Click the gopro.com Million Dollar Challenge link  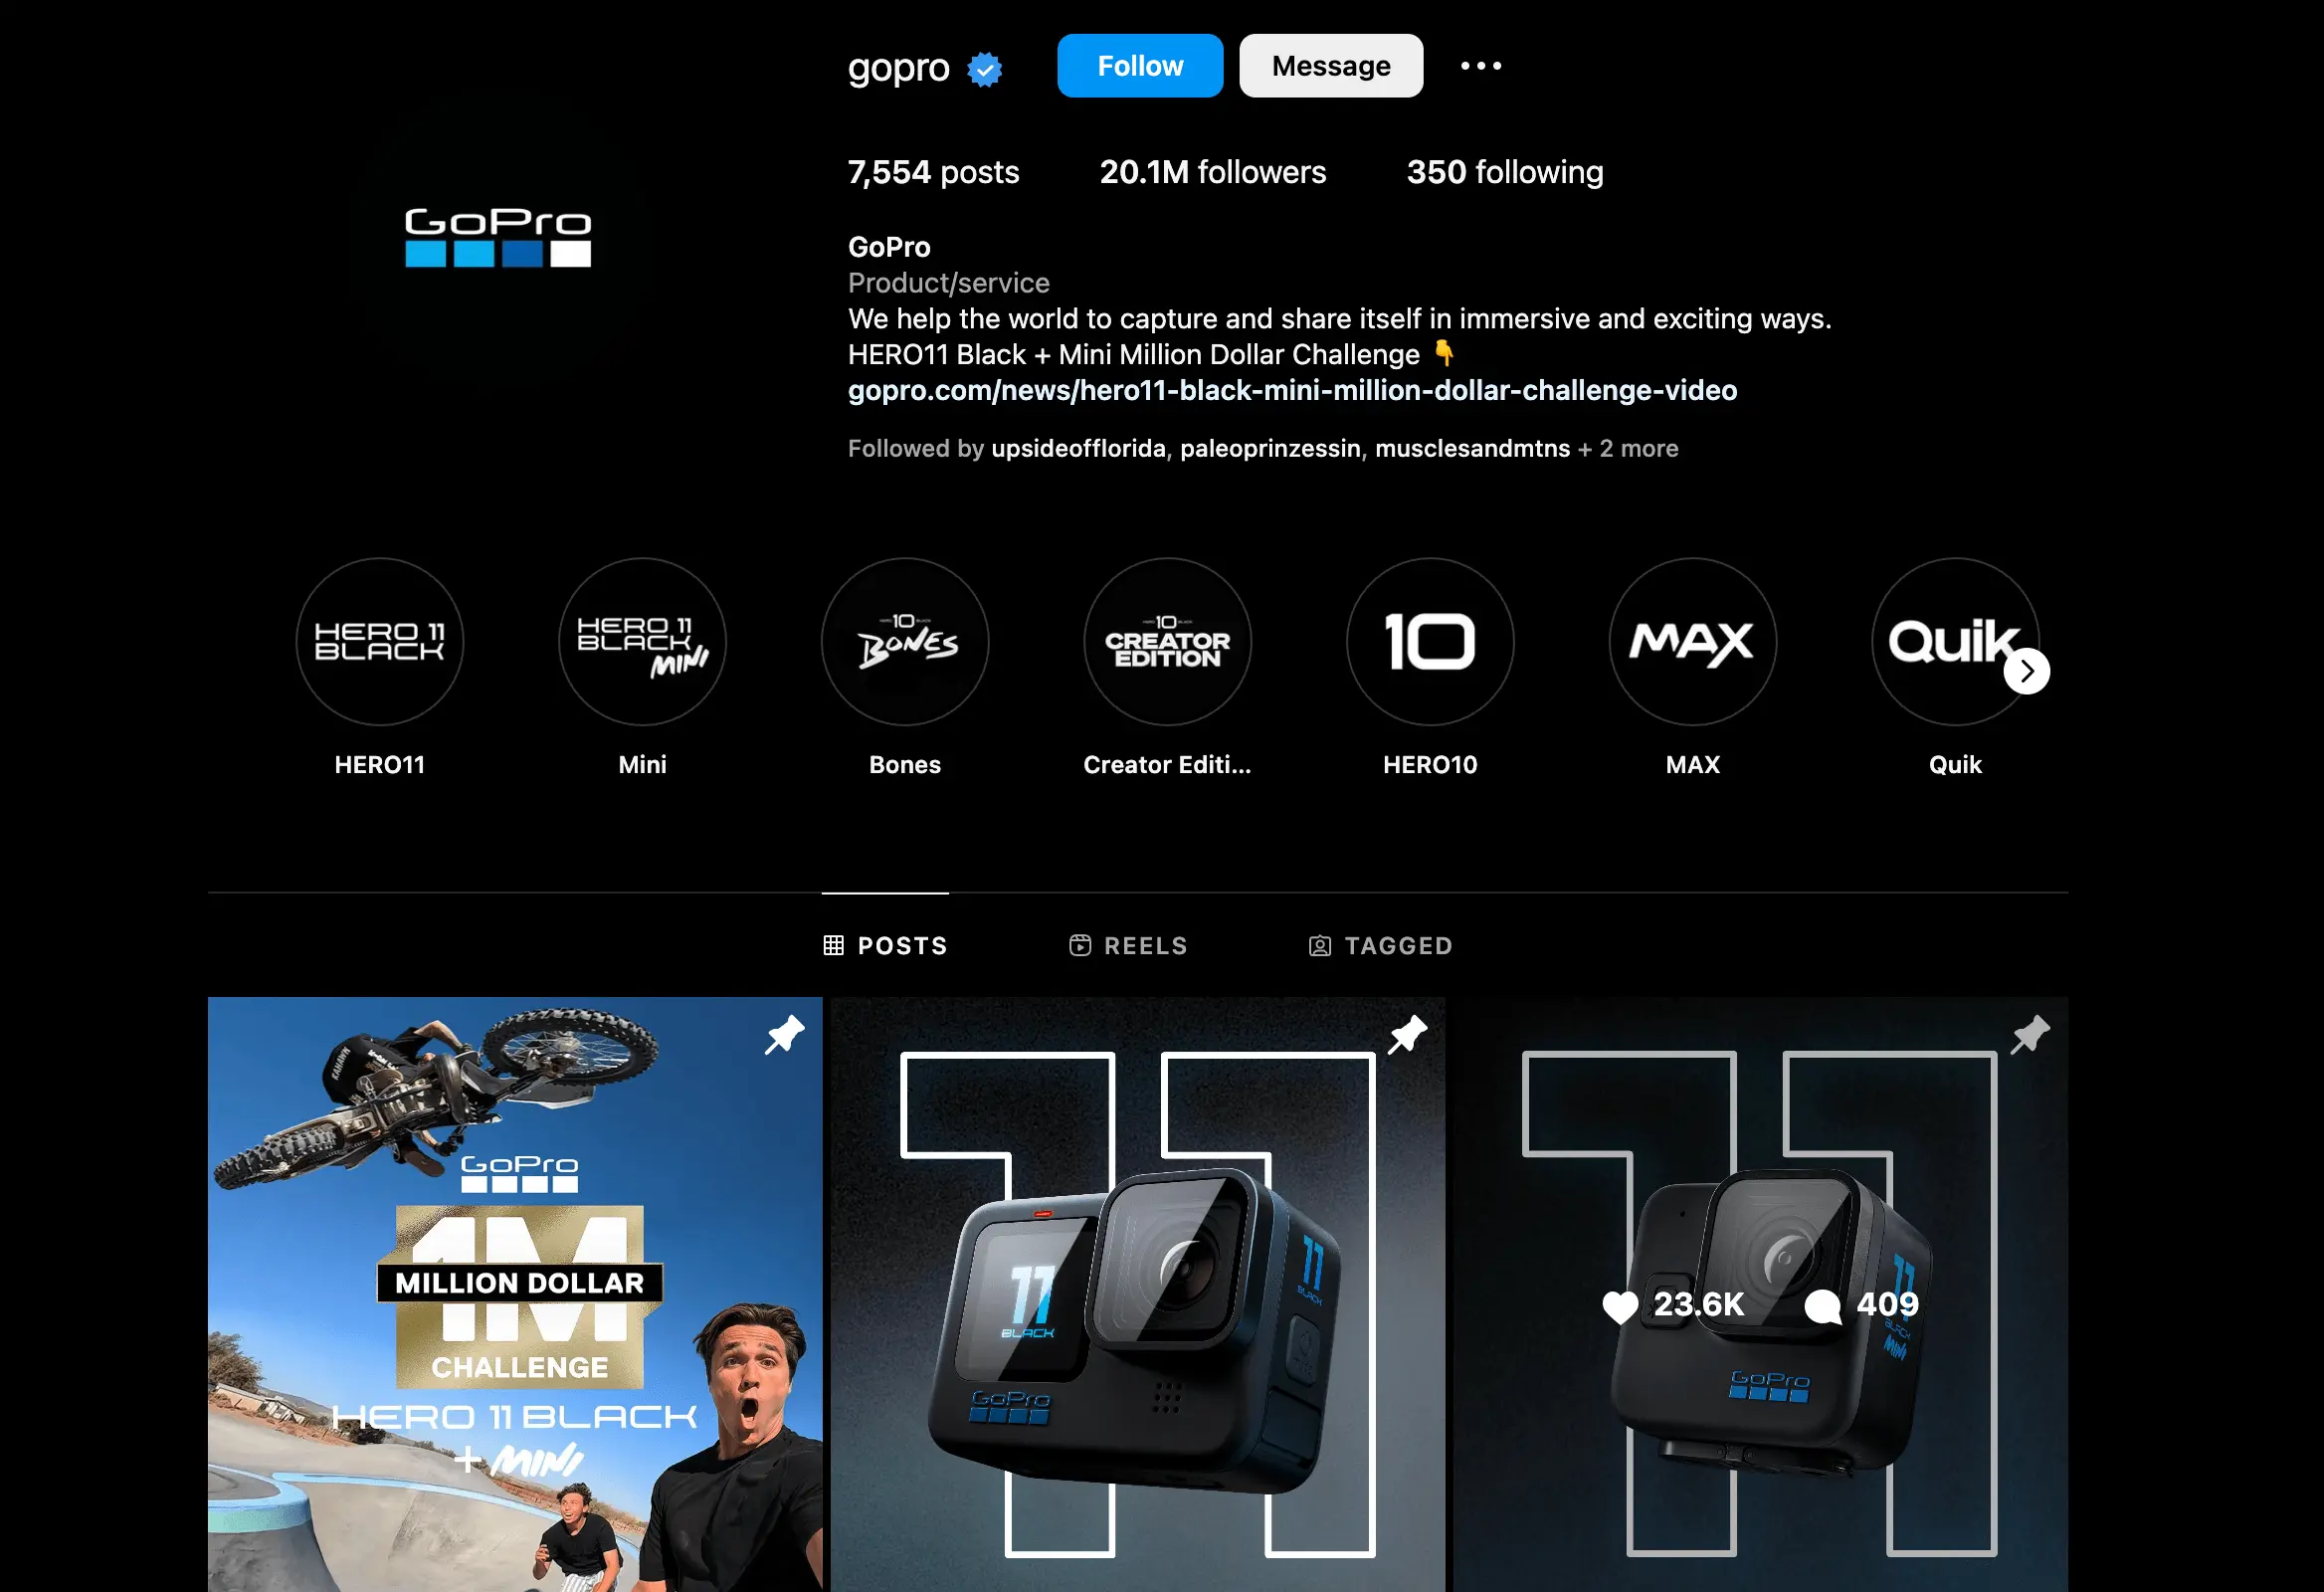coord(1291,390)
